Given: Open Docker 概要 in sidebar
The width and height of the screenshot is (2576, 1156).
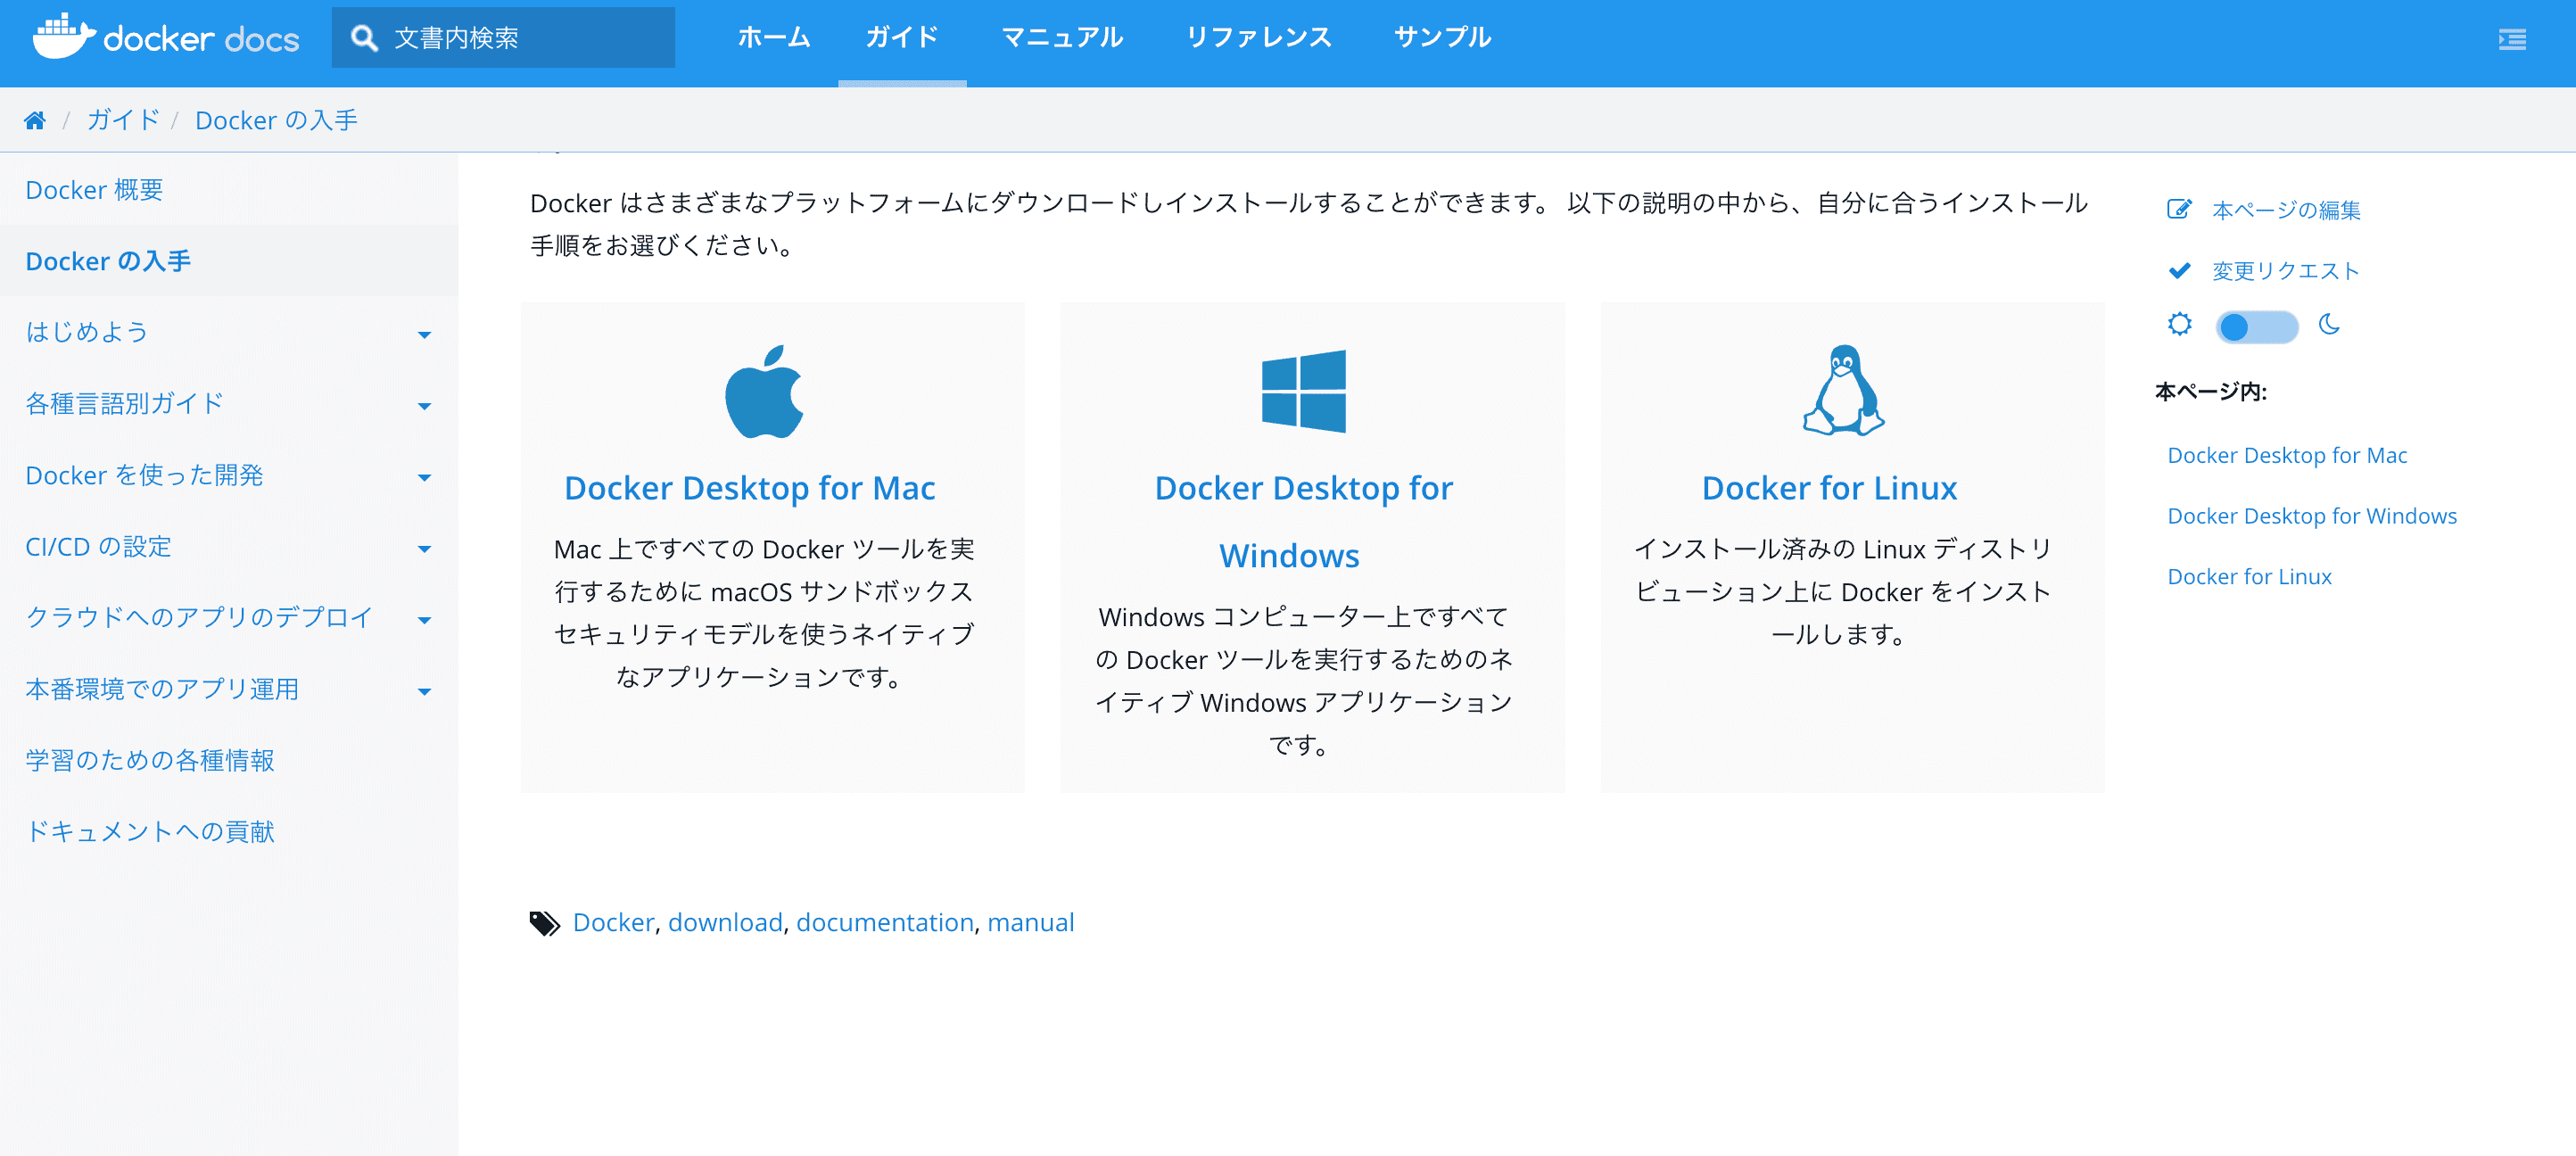Looking at the screenshot, I should (x=94, y=190).
